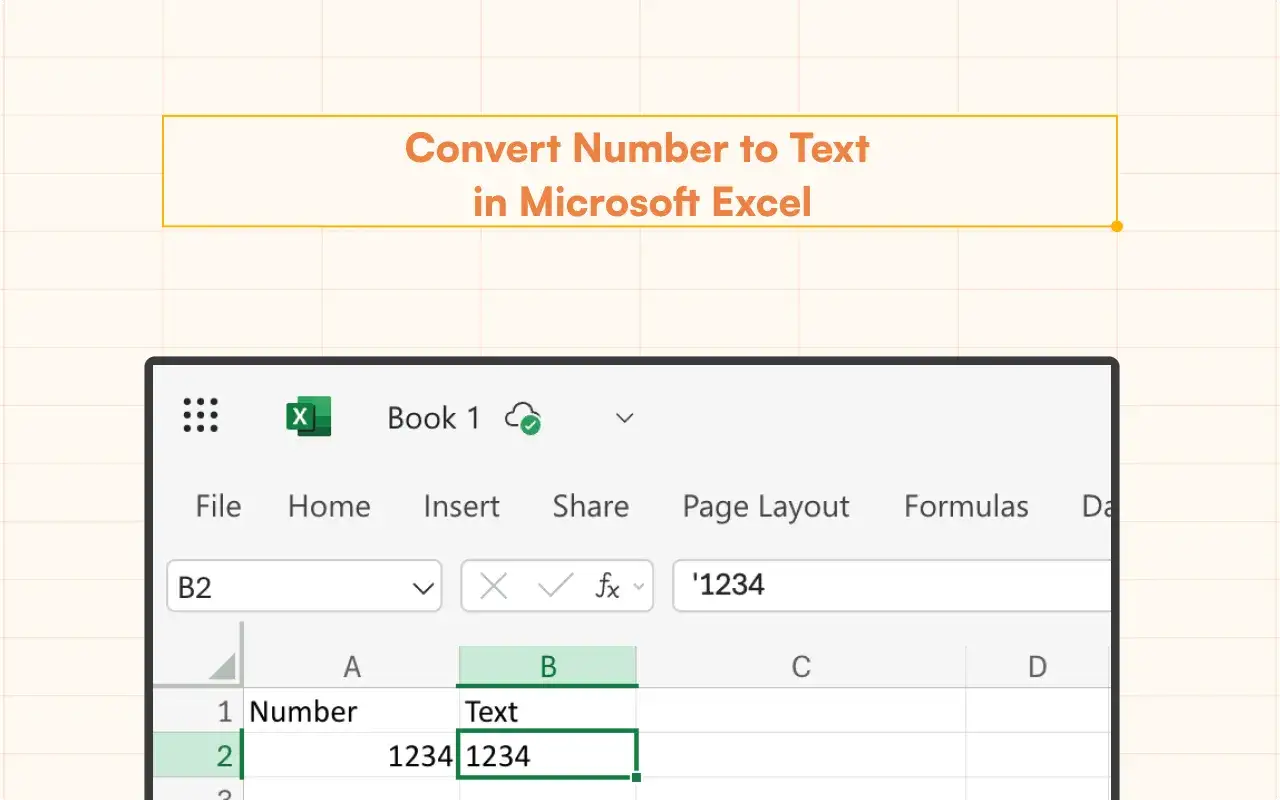This screenshot has height=800, width=1280.
Task: Select row 1 header
Action: point(198,711)
